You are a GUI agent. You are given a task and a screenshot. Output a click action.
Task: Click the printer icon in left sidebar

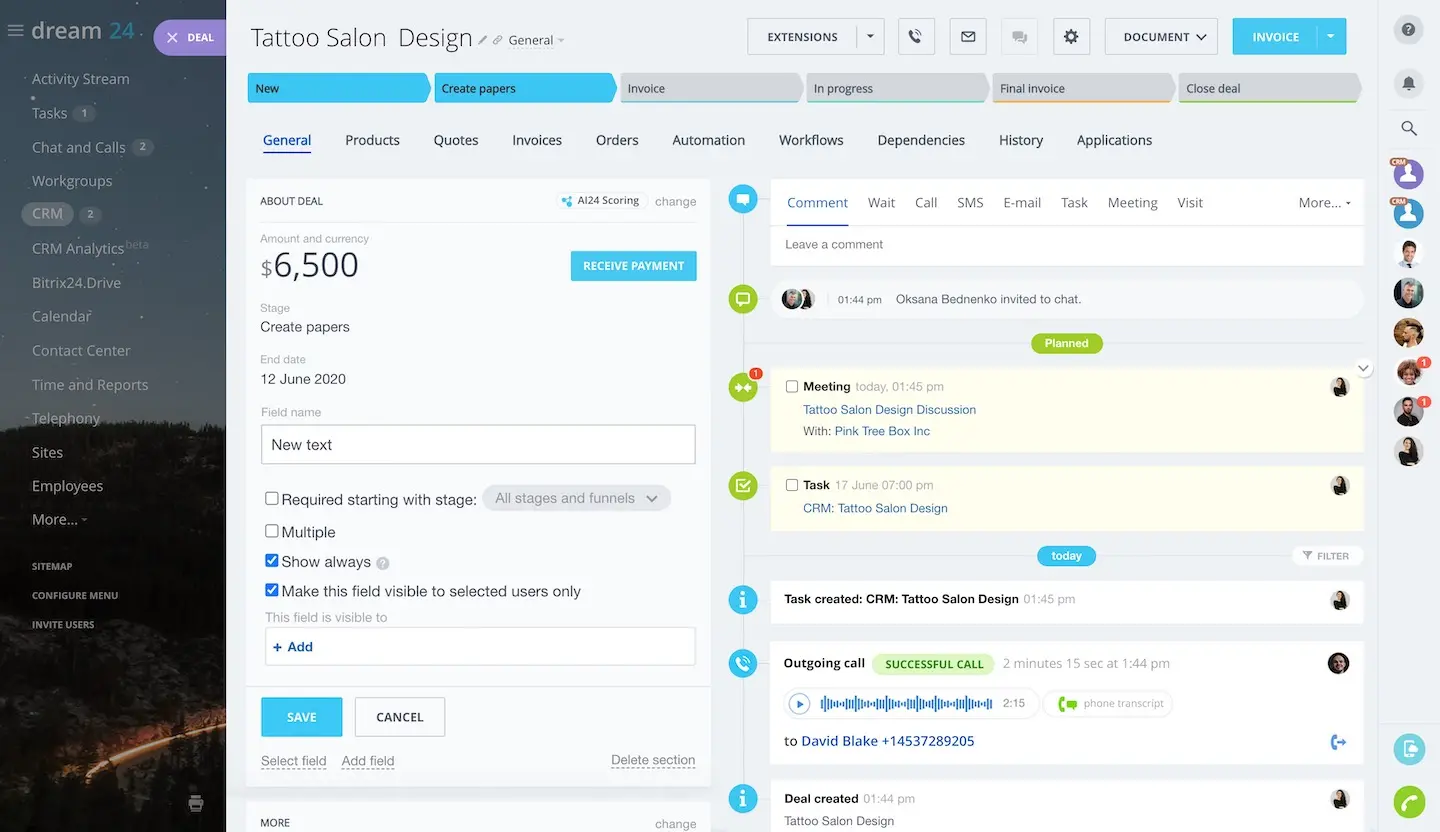(x=196, y=802)
